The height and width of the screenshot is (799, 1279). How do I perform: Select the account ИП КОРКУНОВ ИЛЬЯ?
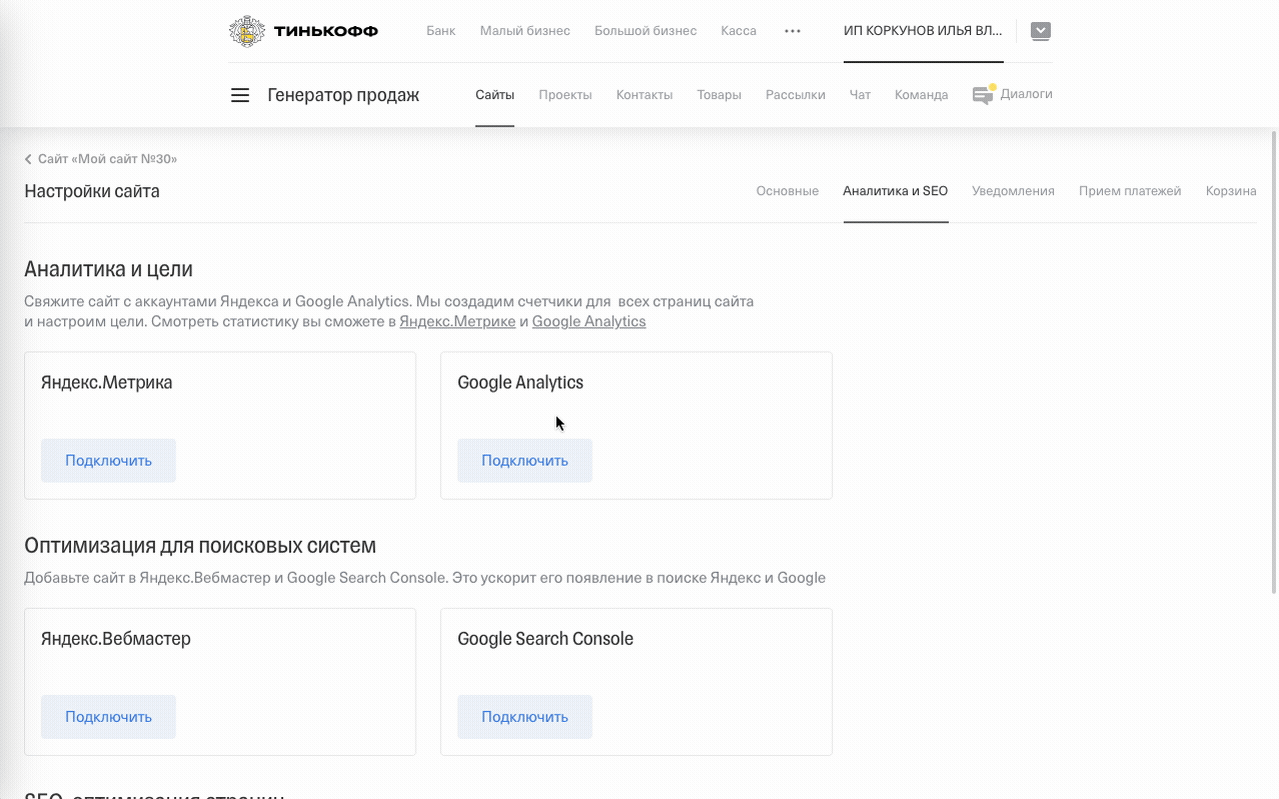[x=923, y=31]
